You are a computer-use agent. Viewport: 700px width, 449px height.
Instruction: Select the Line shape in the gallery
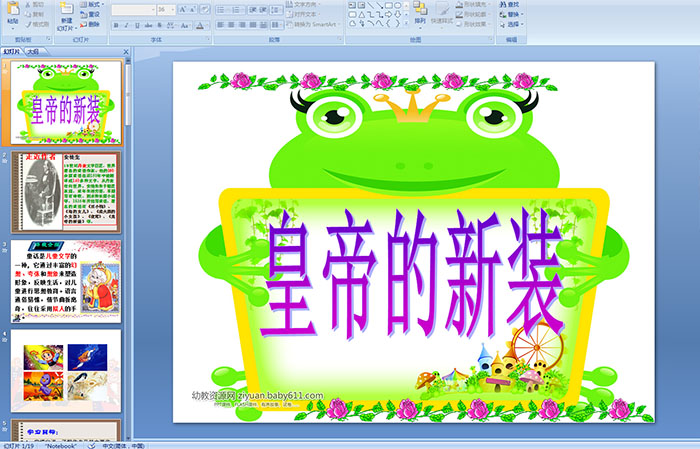pyautogui.click(x=370, y=5)
